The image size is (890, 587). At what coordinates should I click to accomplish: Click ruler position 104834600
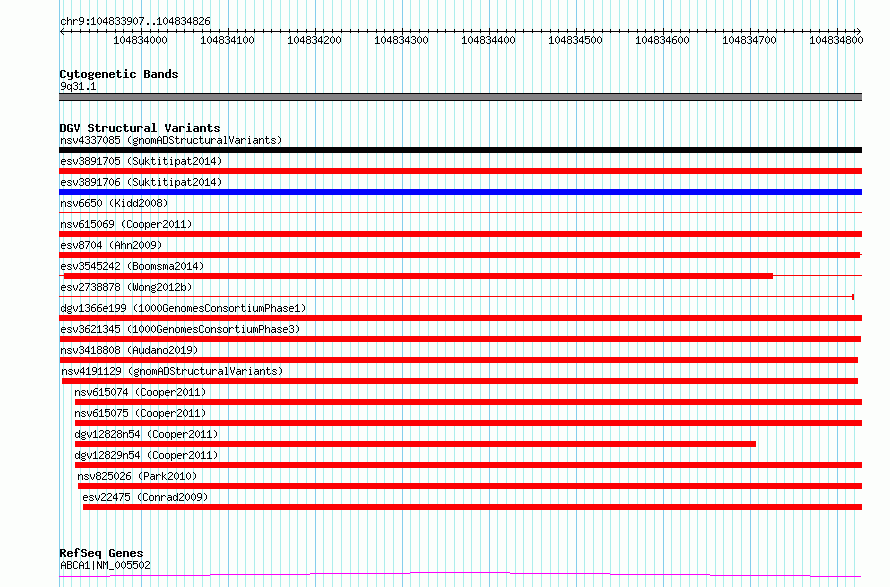coord(662,40)
